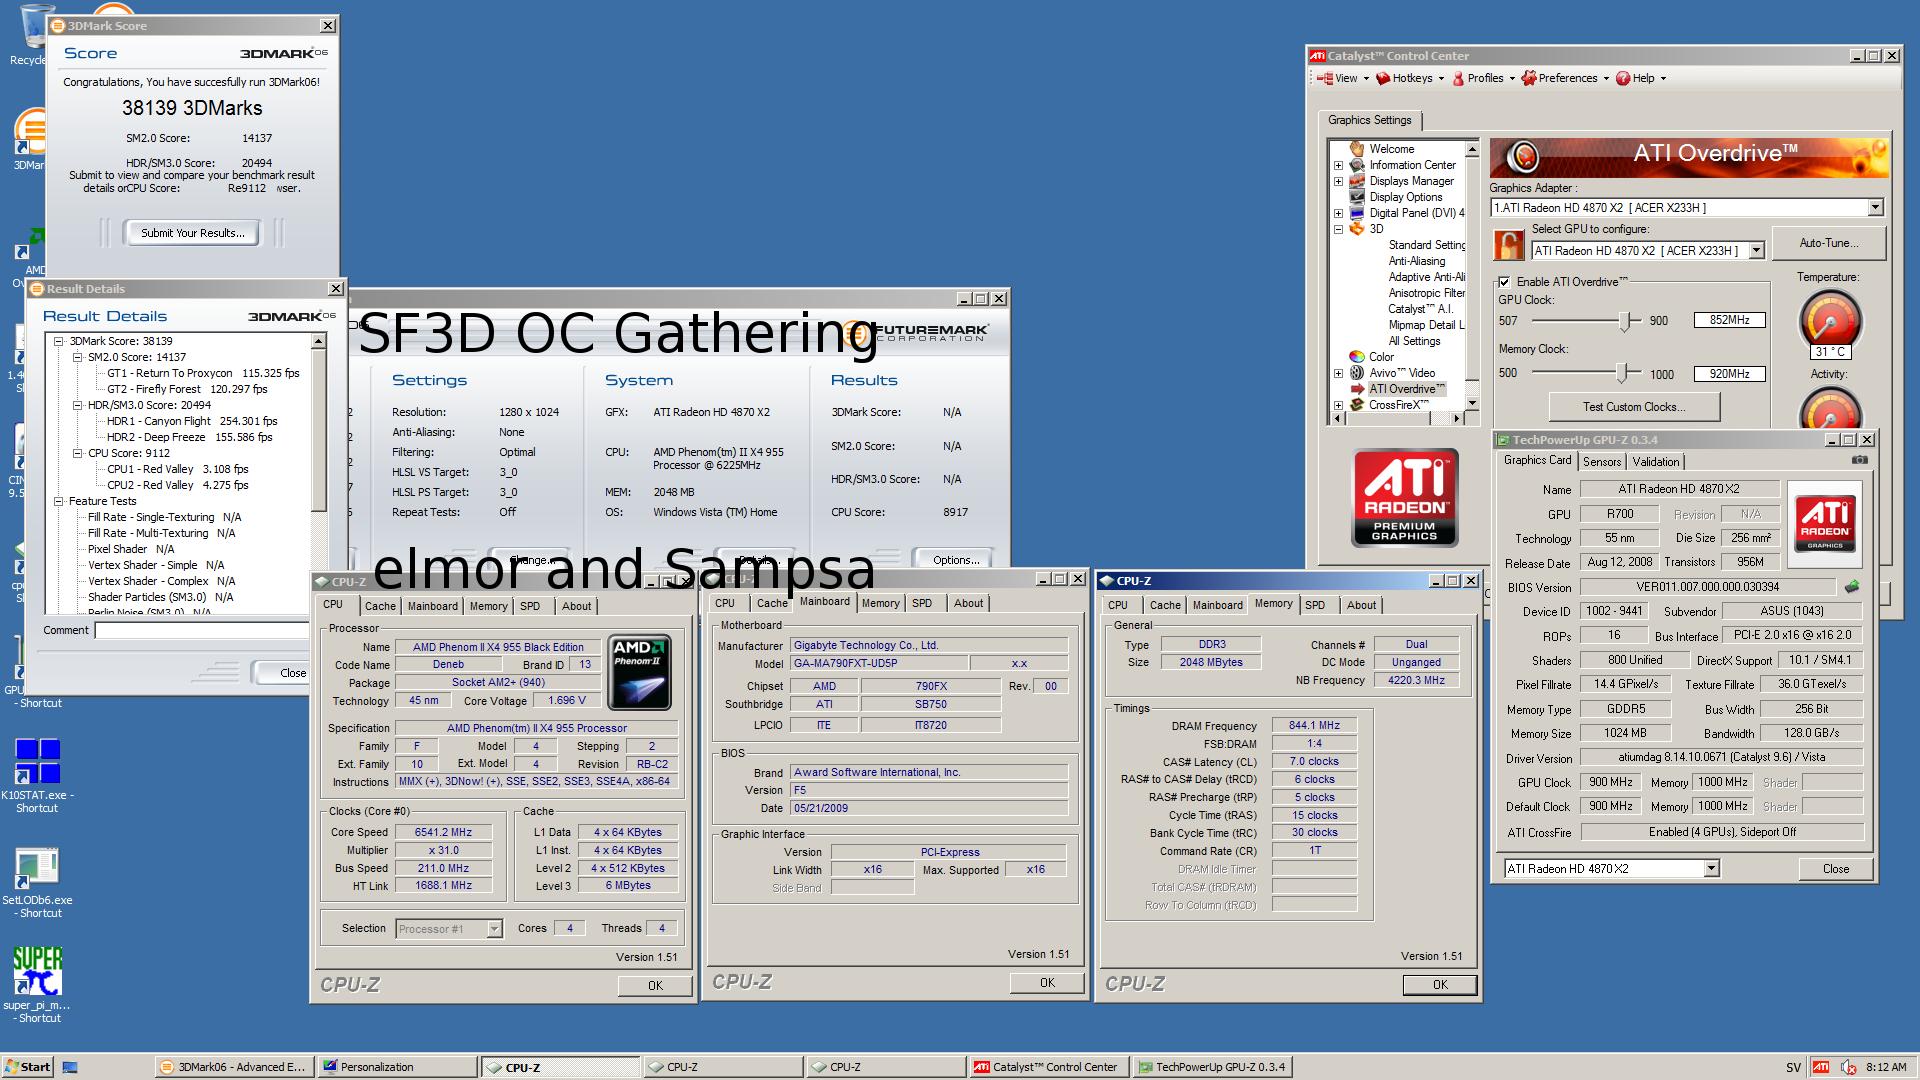Click Test Custom Clocks button
This screenshot has height=1080, width=1920.
tap(1634, 407)
